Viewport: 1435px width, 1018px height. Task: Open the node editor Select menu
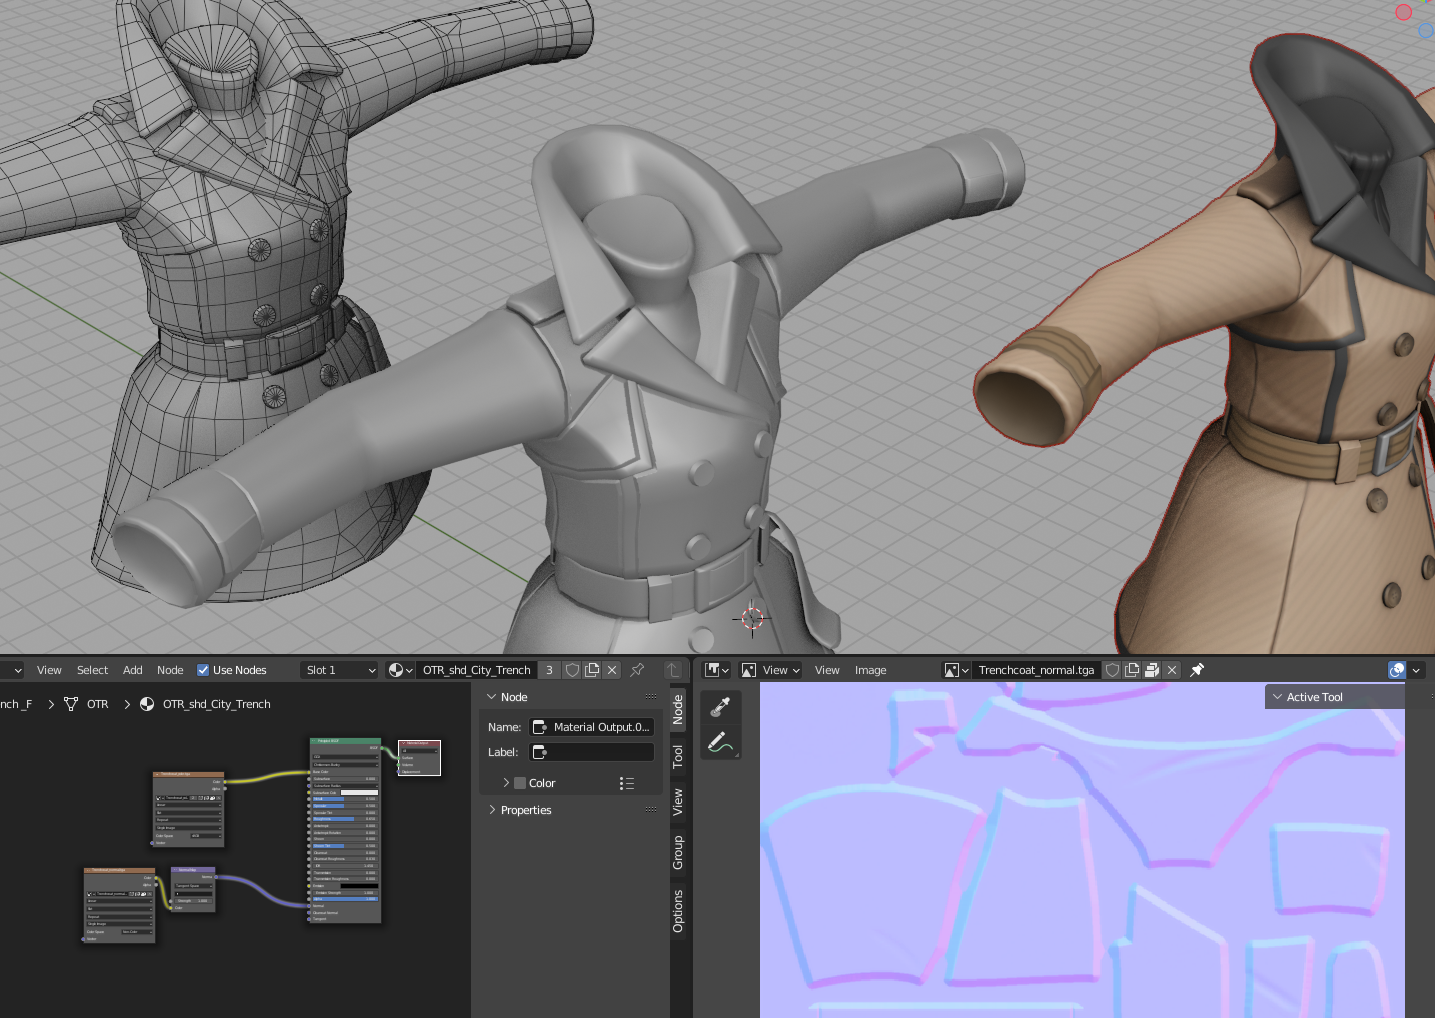tap(92, 670)
